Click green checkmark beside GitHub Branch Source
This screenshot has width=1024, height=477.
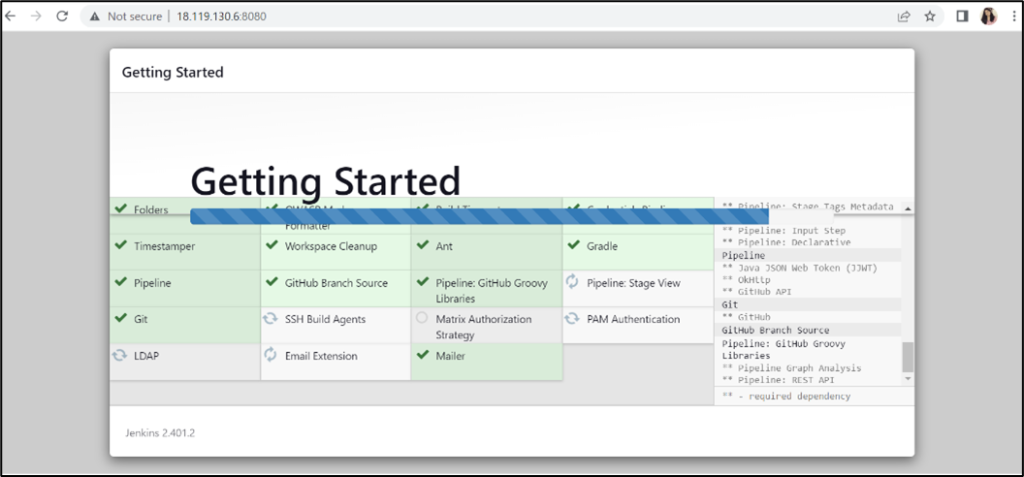[272, 282]
